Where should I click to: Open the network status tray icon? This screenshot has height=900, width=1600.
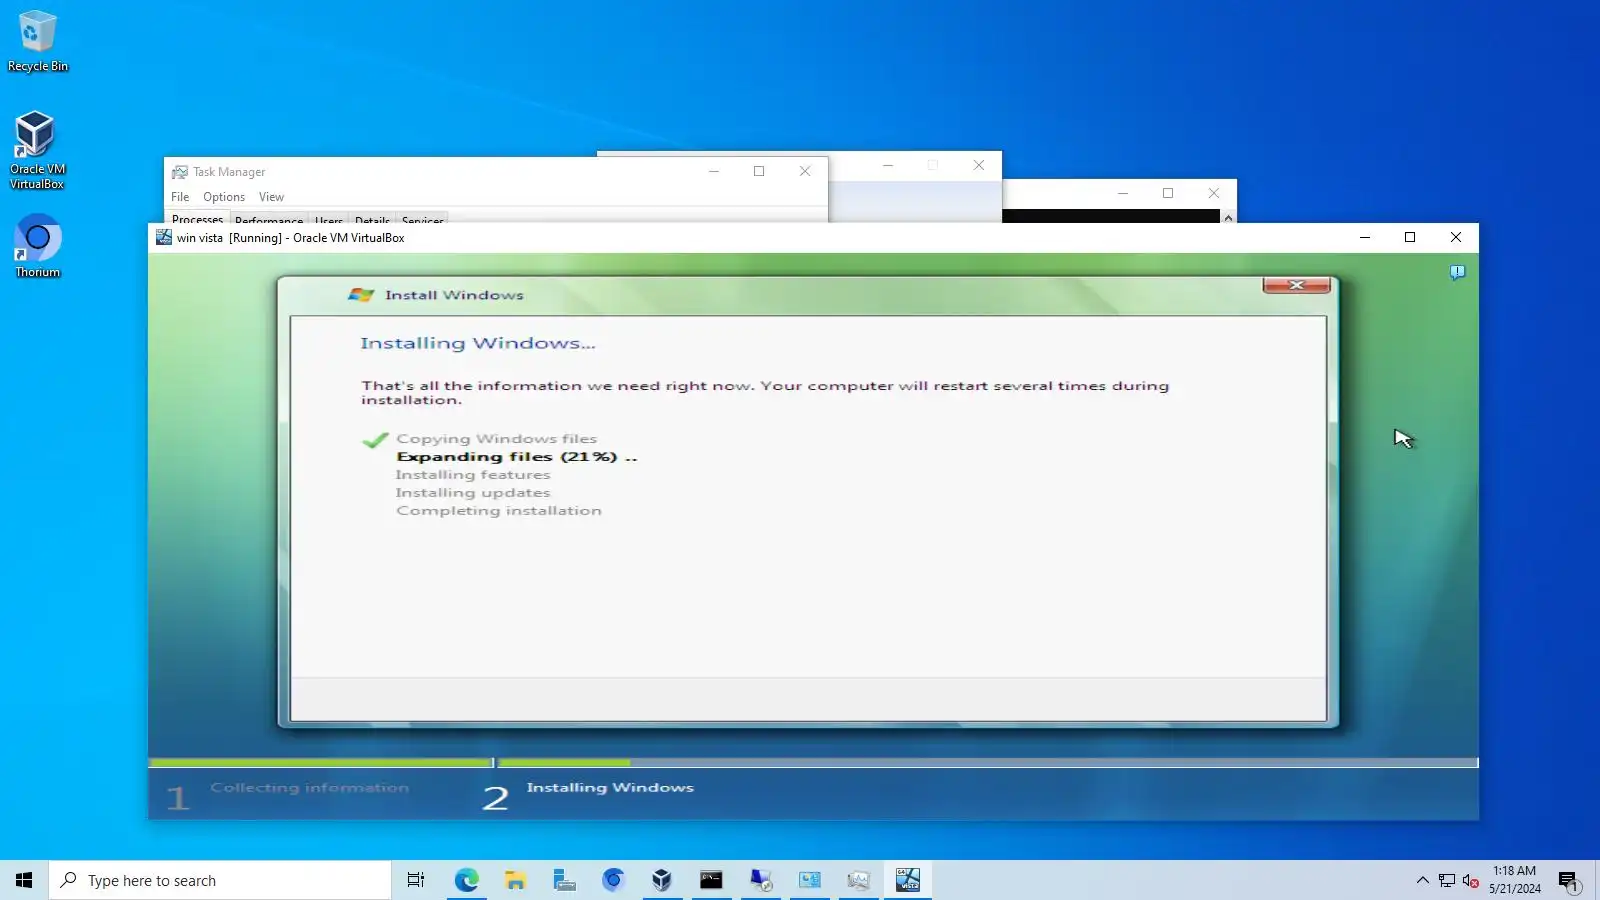(x=1447, y=880)
